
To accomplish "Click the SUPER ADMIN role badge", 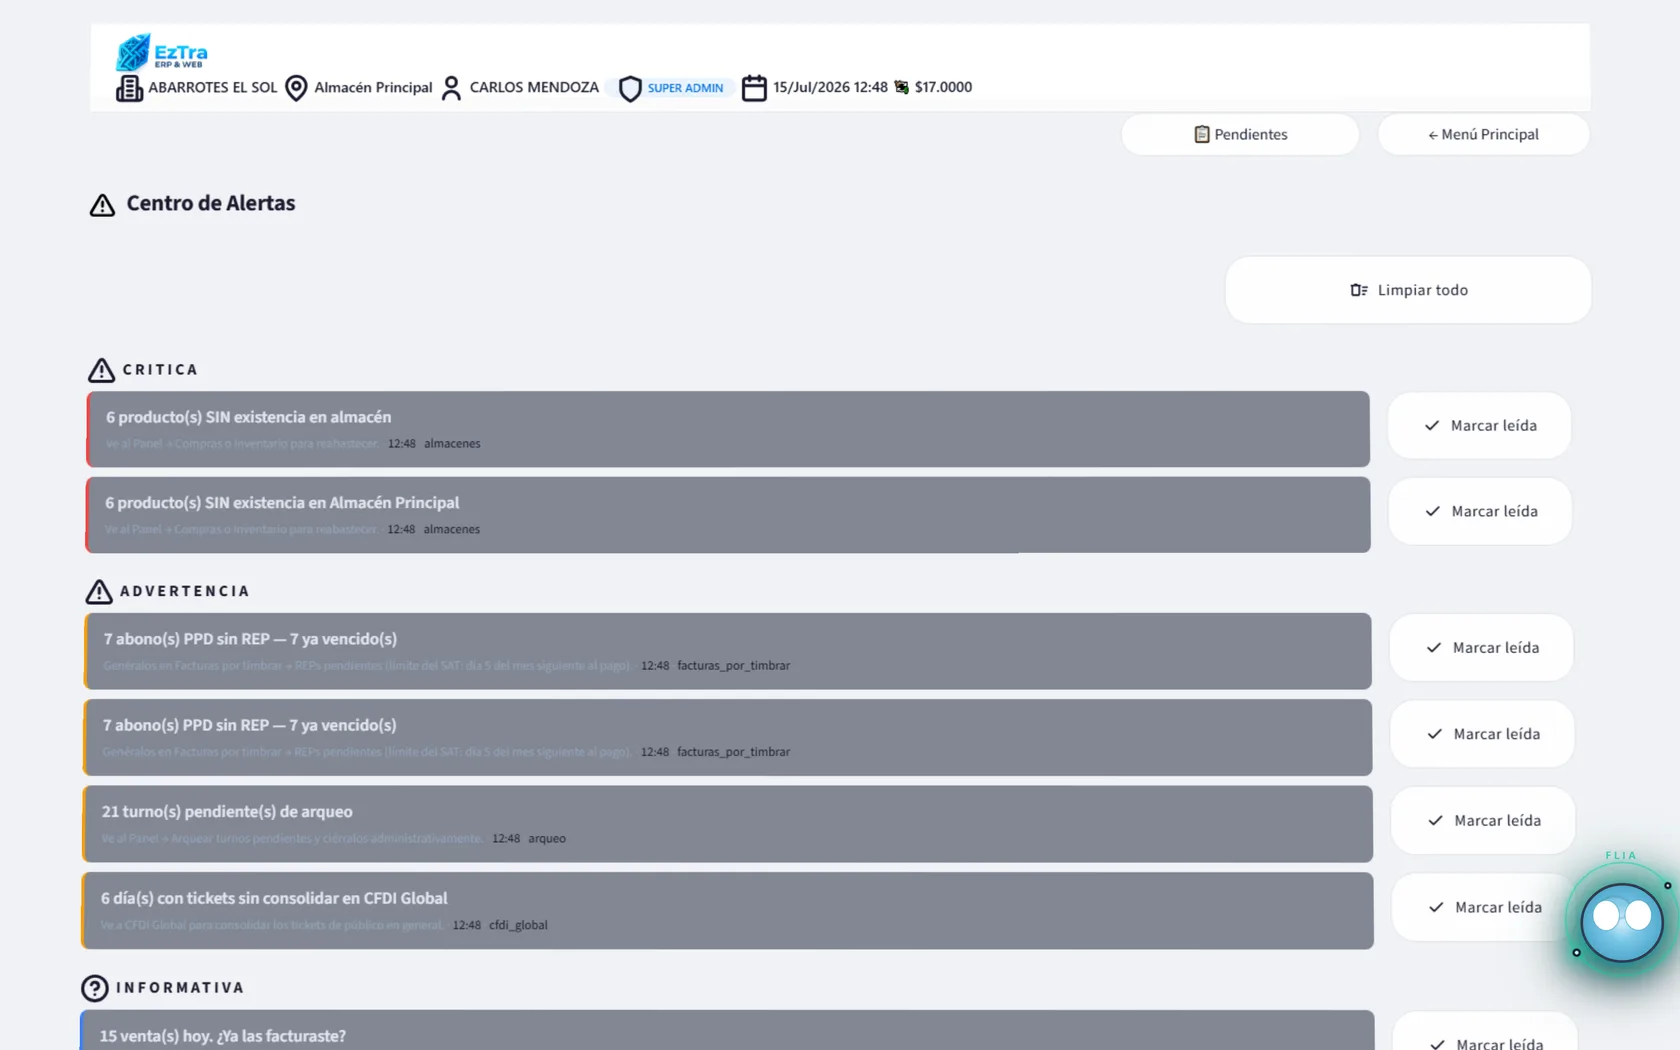I will click(685, 88).
